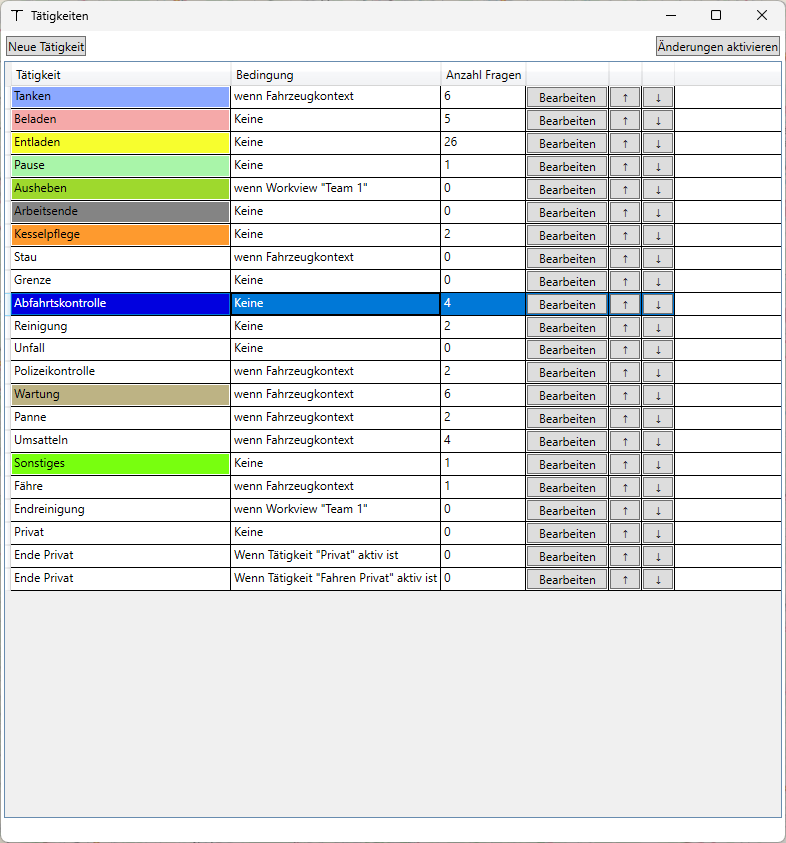Move Ausheben activity down
The height and width of the screenshot is (843, 786).
tap(658, 190)
